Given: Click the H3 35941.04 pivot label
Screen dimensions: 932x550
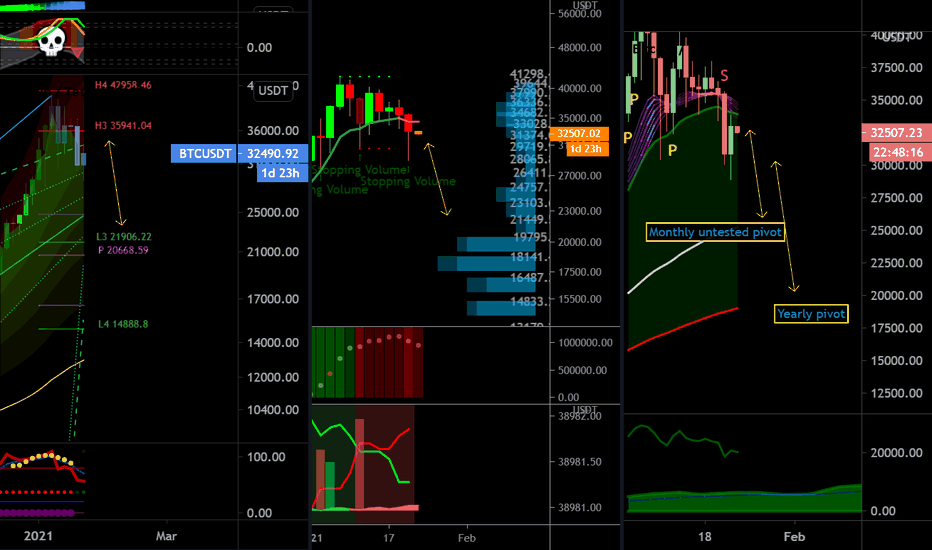Looking at the screenshot, I should pyautogui.click(x=123, y=125).
